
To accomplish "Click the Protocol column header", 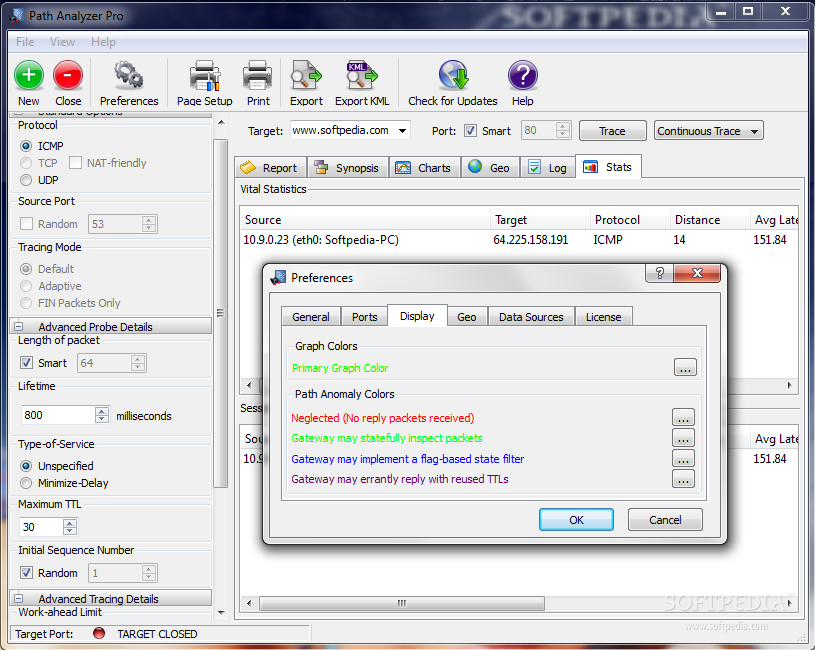I will click(629, 220).
